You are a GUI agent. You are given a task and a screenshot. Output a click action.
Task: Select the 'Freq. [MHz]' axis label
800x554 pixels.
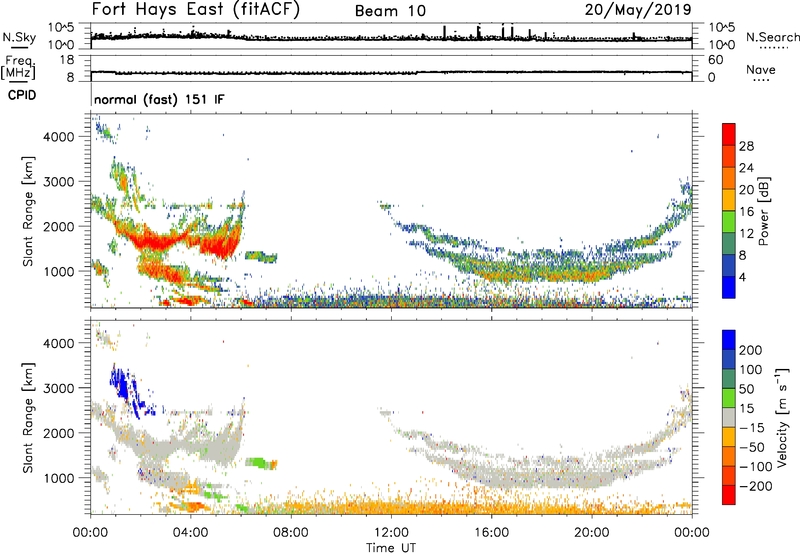click(18, 68)
